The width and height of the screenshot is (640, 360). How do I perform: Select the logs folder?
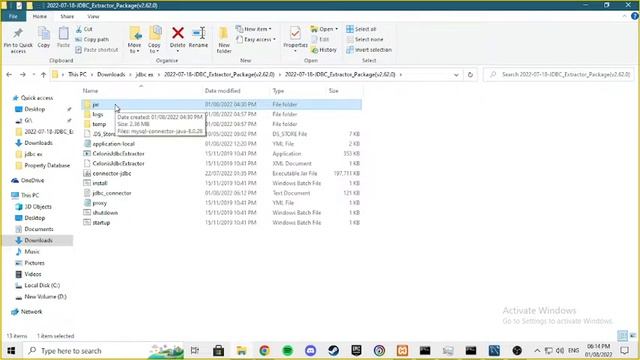click(x=98, y=114)
